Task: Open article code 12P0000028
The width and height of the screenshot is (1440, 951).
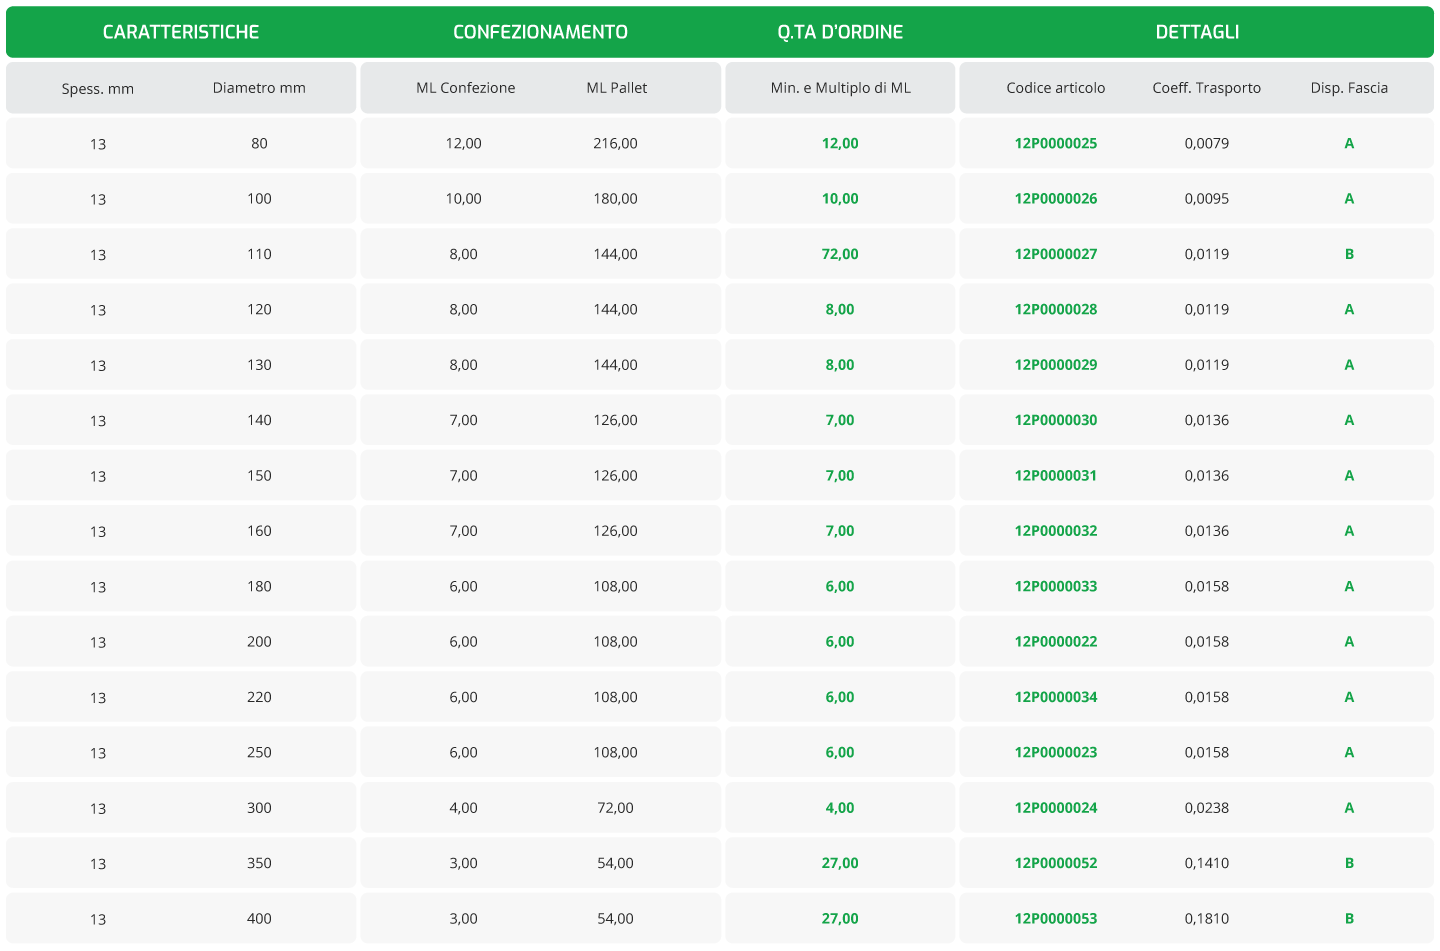Action: click(x=1056, y=309)
